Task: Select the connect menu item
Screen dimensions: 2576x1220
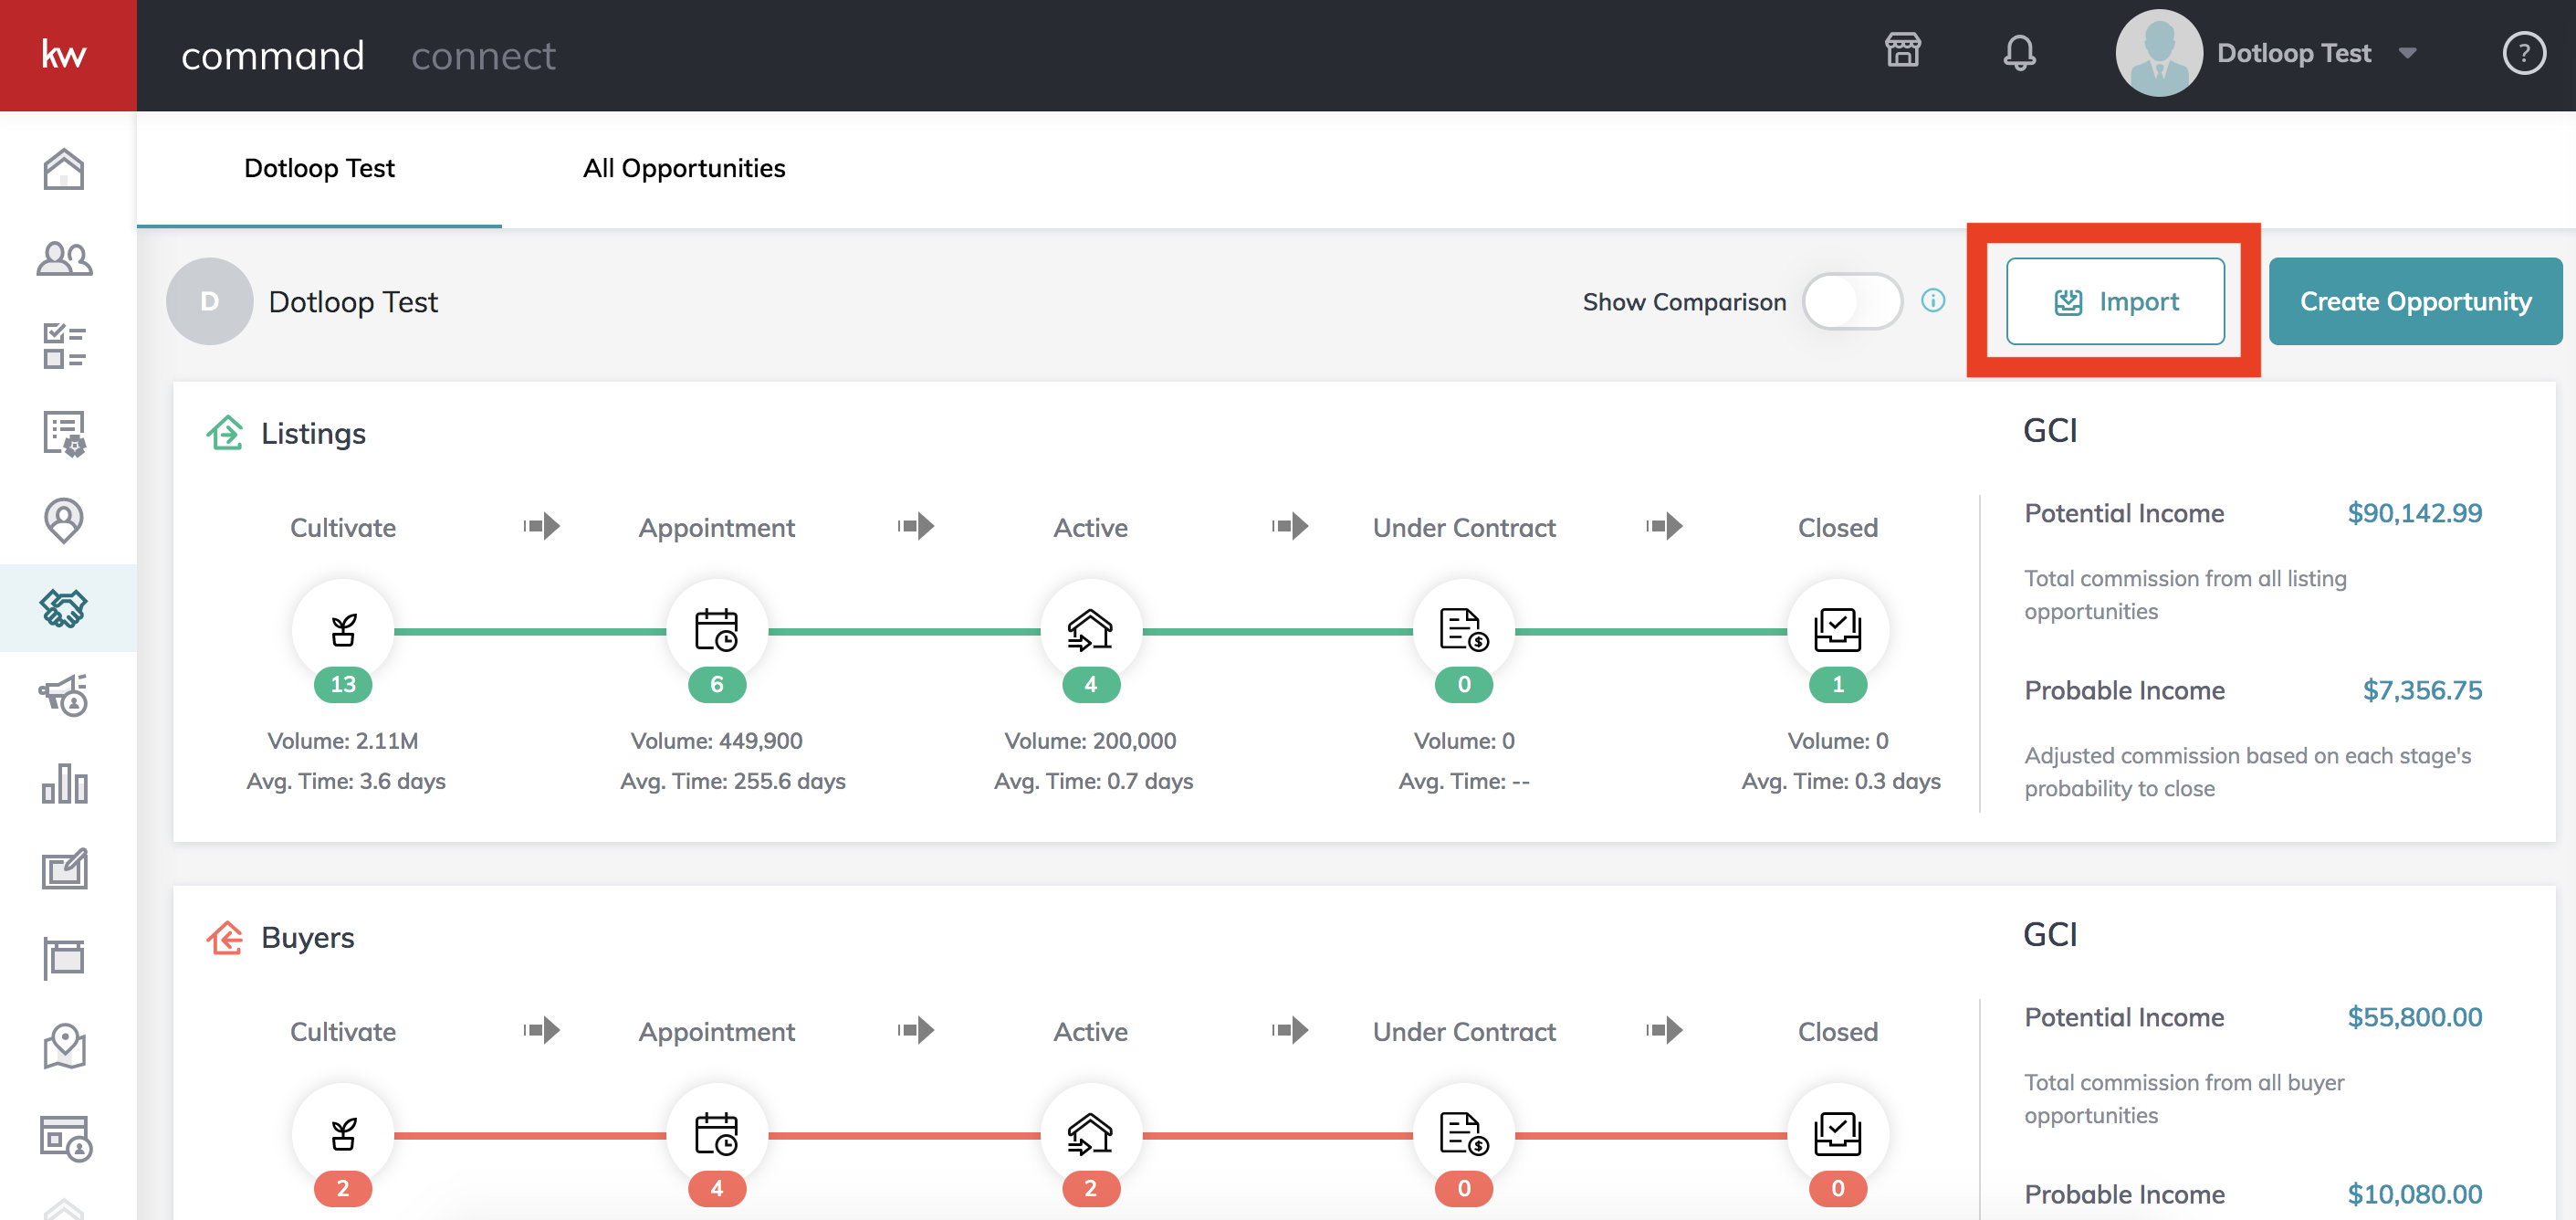Action: [483, 55]
